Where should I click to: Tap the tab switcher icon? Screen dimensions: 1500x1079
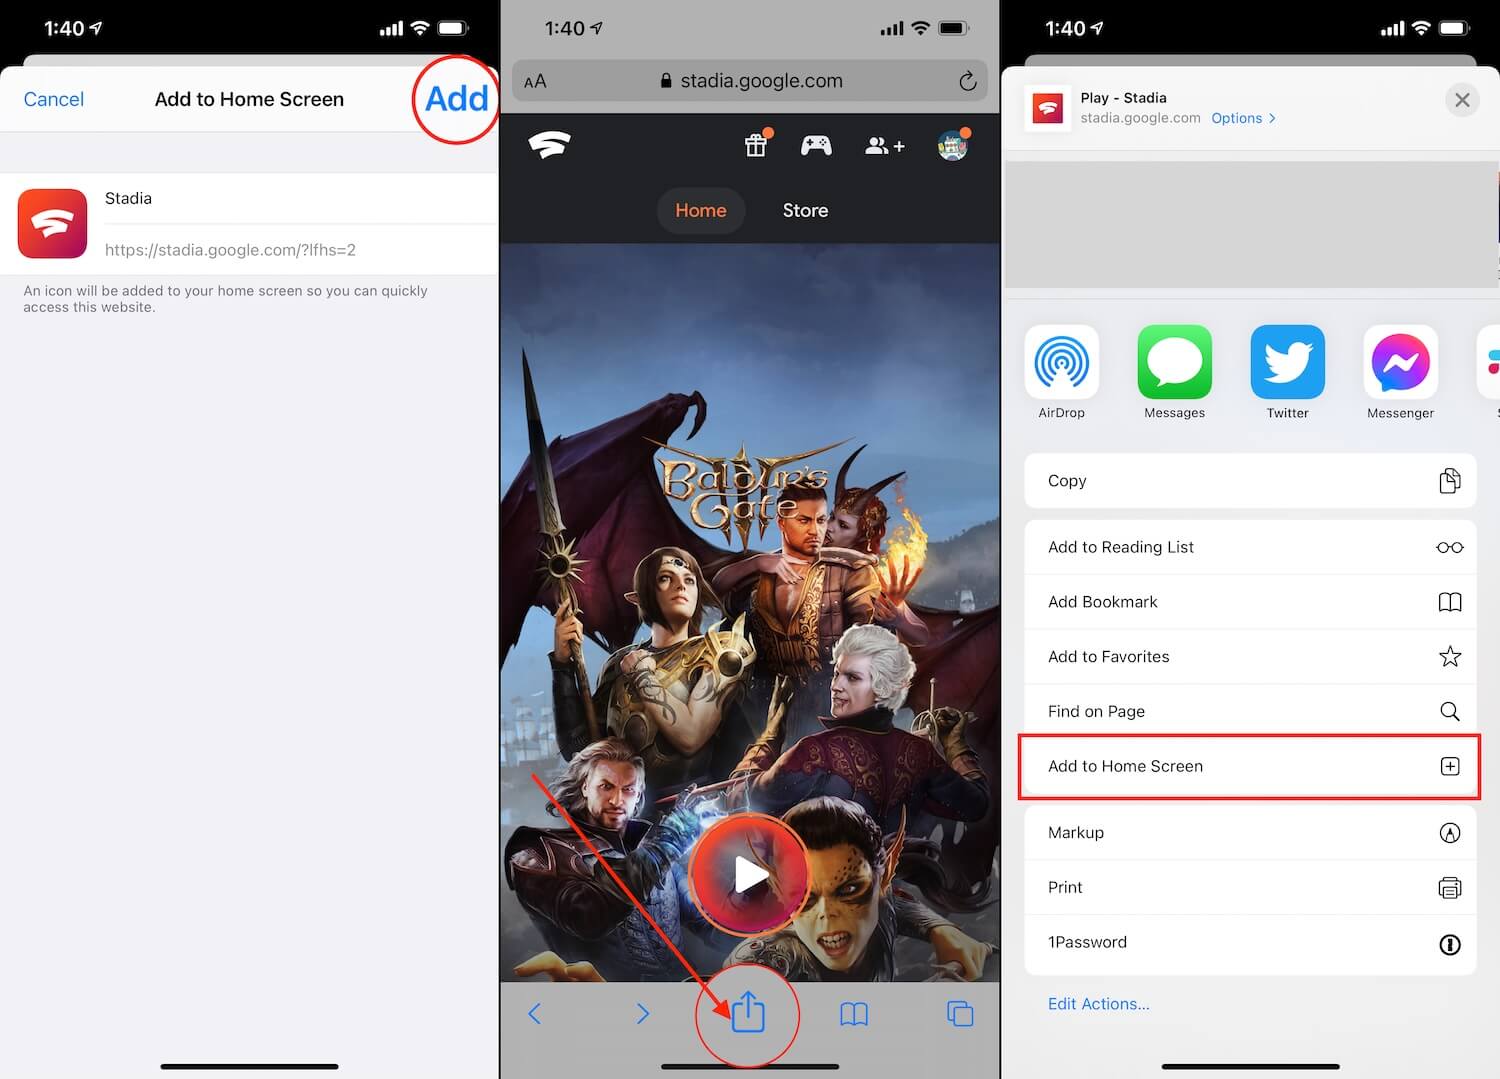click(x=959, y=1013)
